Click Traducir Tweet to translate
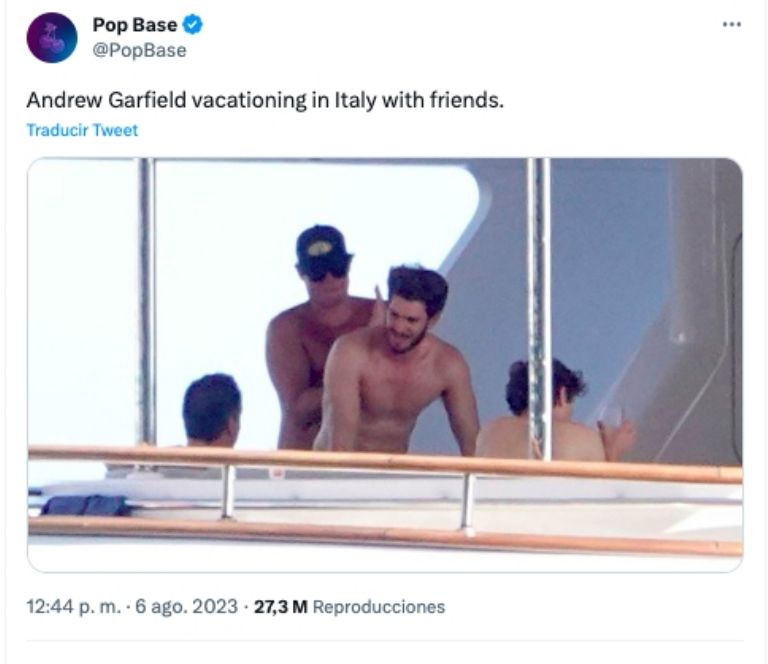Screen dimensions: 768x664 pos(82,130)
